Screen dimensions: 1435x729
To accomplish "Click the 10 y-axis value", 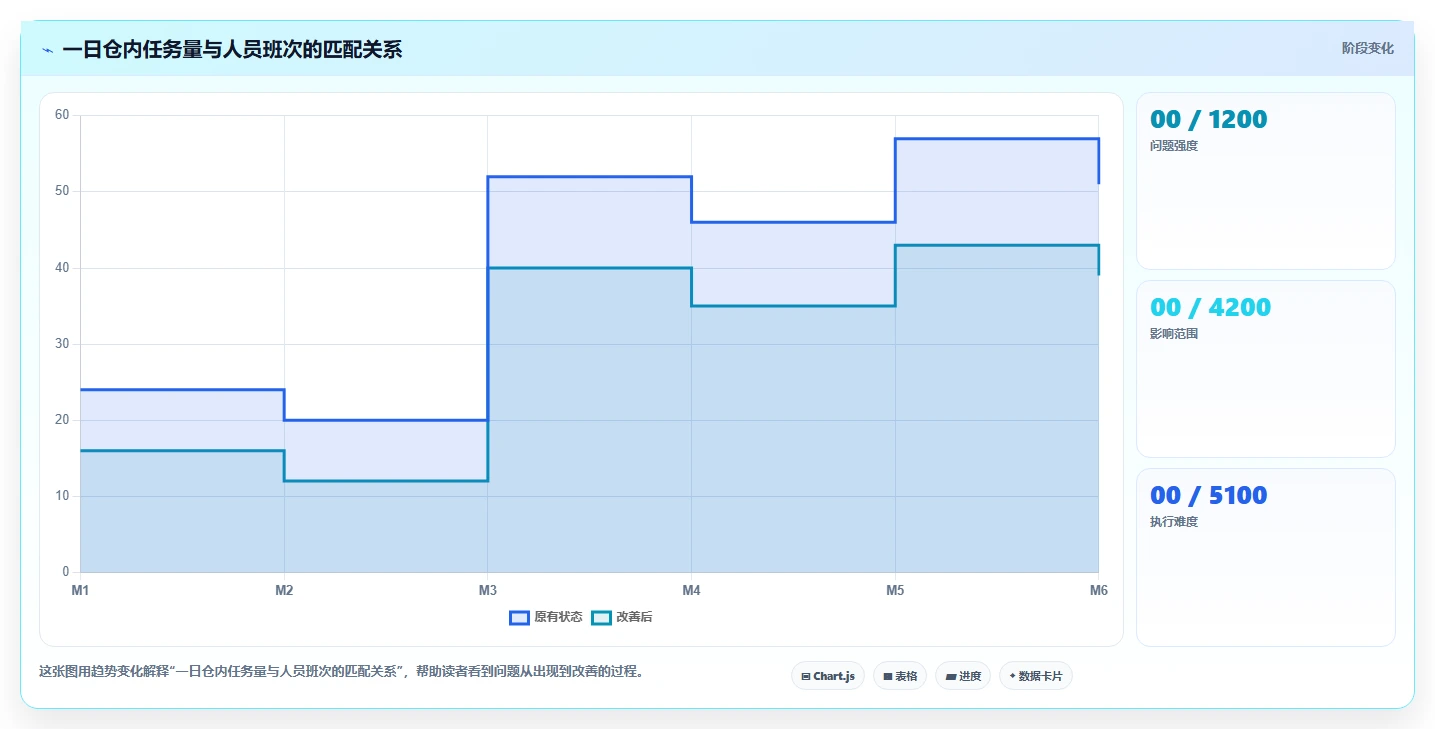I will [62, 496].
